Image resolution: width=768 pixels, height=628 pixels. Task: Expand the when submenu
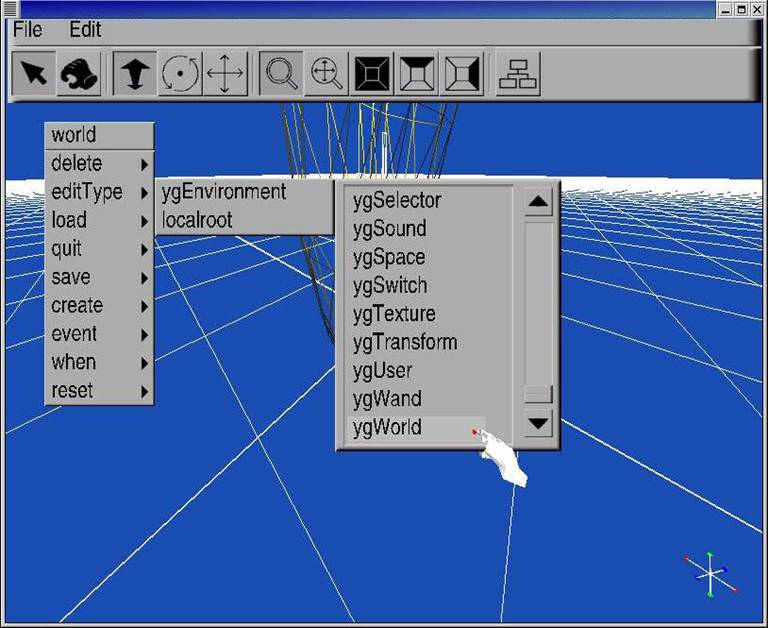(x=99, y=362)
